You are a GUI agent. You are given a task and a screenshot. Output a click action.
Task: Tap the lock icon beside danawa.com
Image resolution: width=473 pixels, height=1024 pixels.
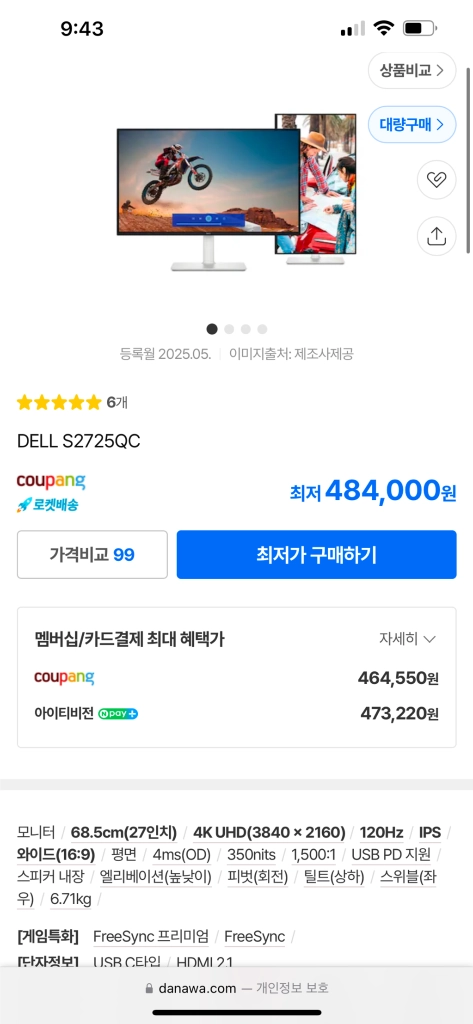pyautogui.click(x=150, y=989)
